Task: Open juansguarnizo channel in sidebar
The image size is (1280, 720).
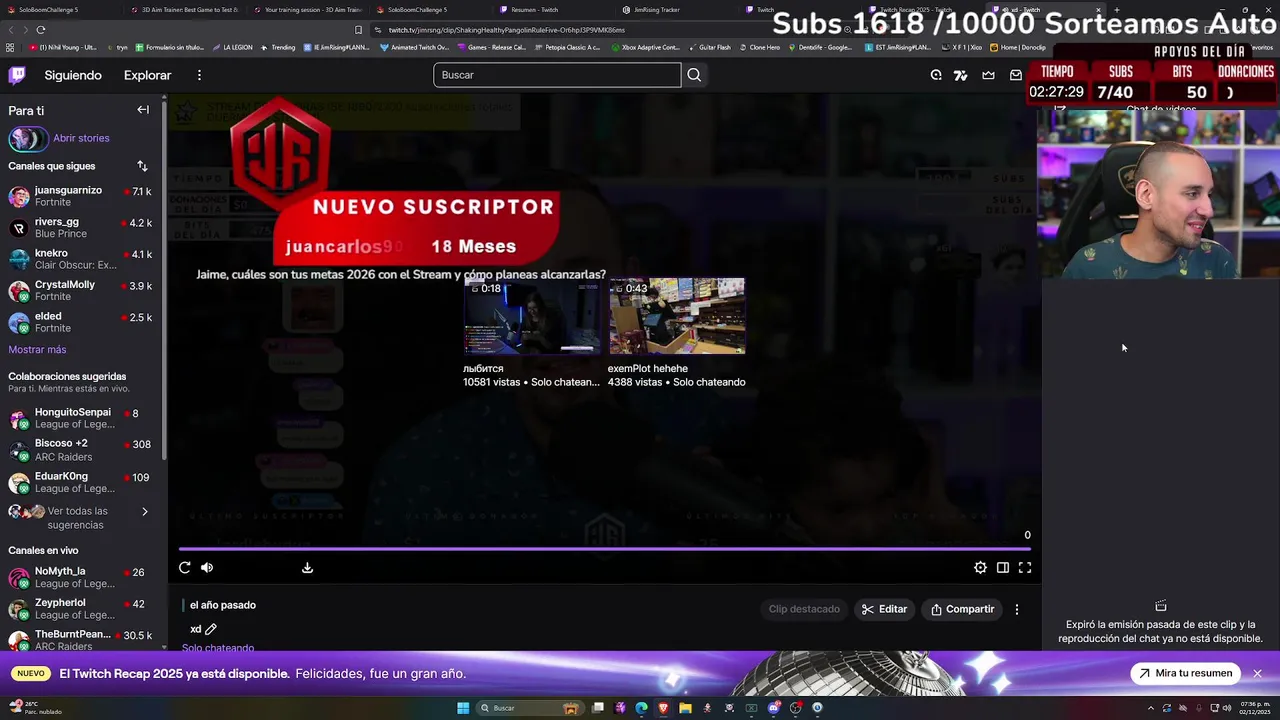Action: (80, 196)
